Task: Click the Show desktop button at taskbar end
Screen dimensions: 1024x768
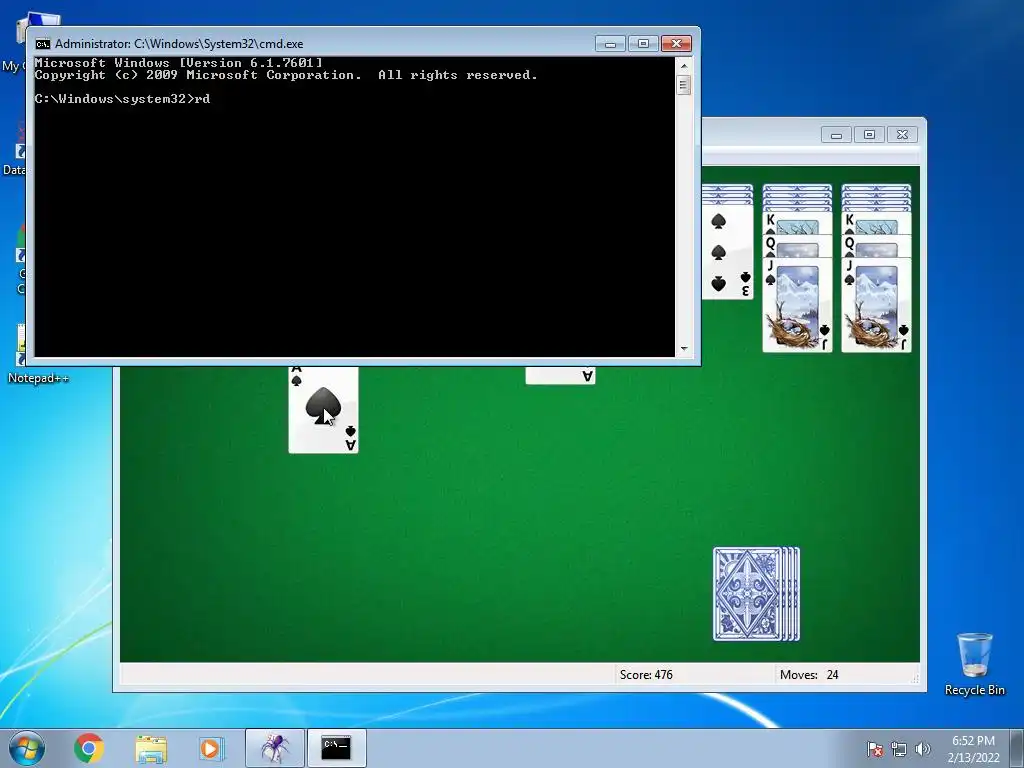Action: click(1017, 748)
